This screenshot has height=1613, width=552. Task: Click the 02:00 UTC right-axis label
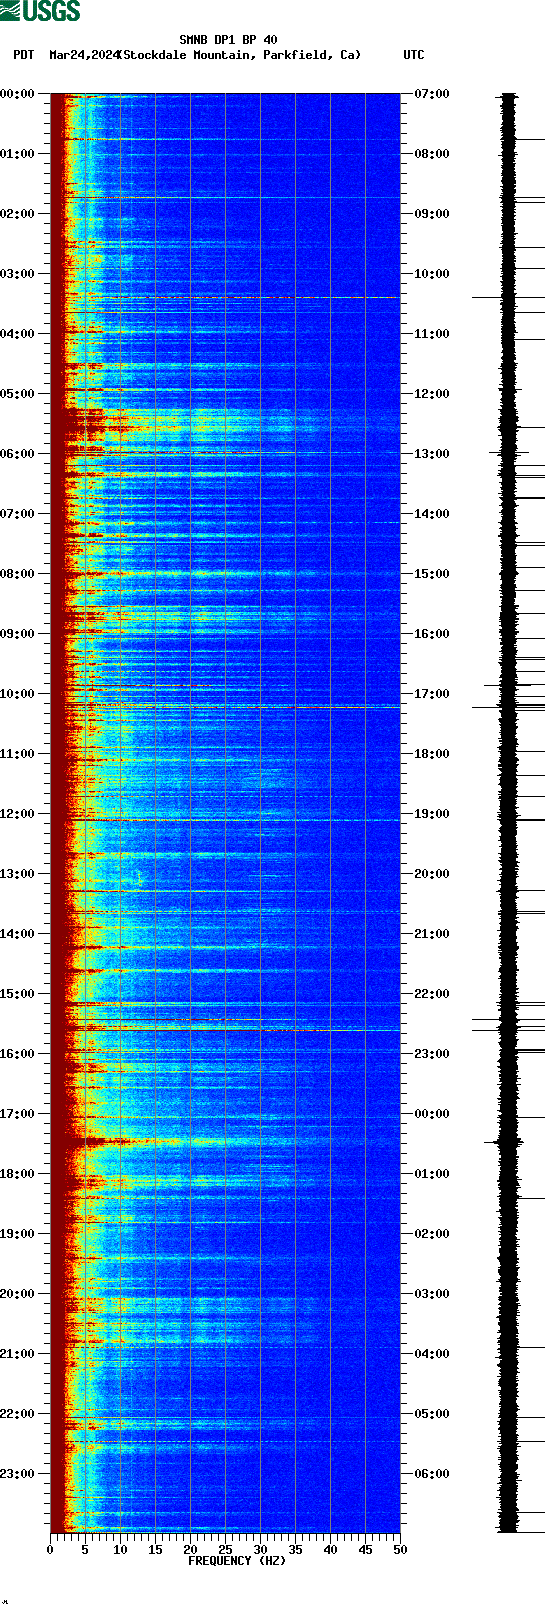(x=432, y=1234)
